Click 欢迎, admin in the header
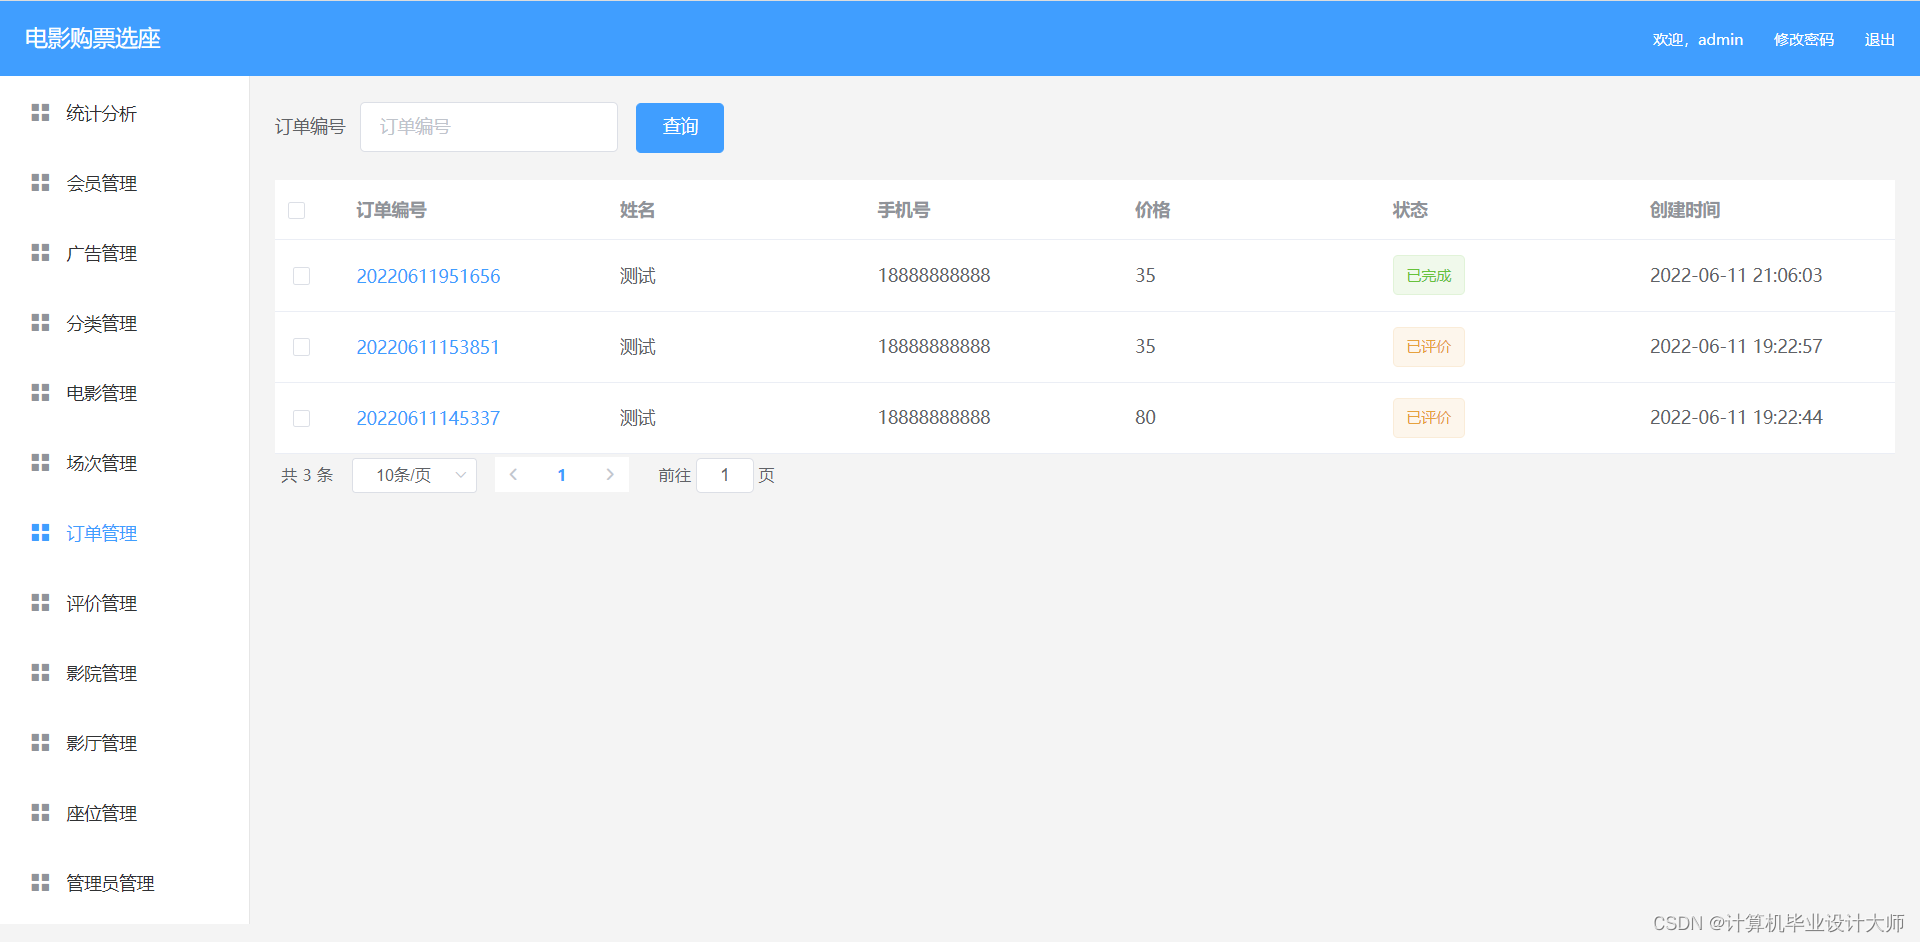The image size is (1920, 942). (x=1698, y=40)
